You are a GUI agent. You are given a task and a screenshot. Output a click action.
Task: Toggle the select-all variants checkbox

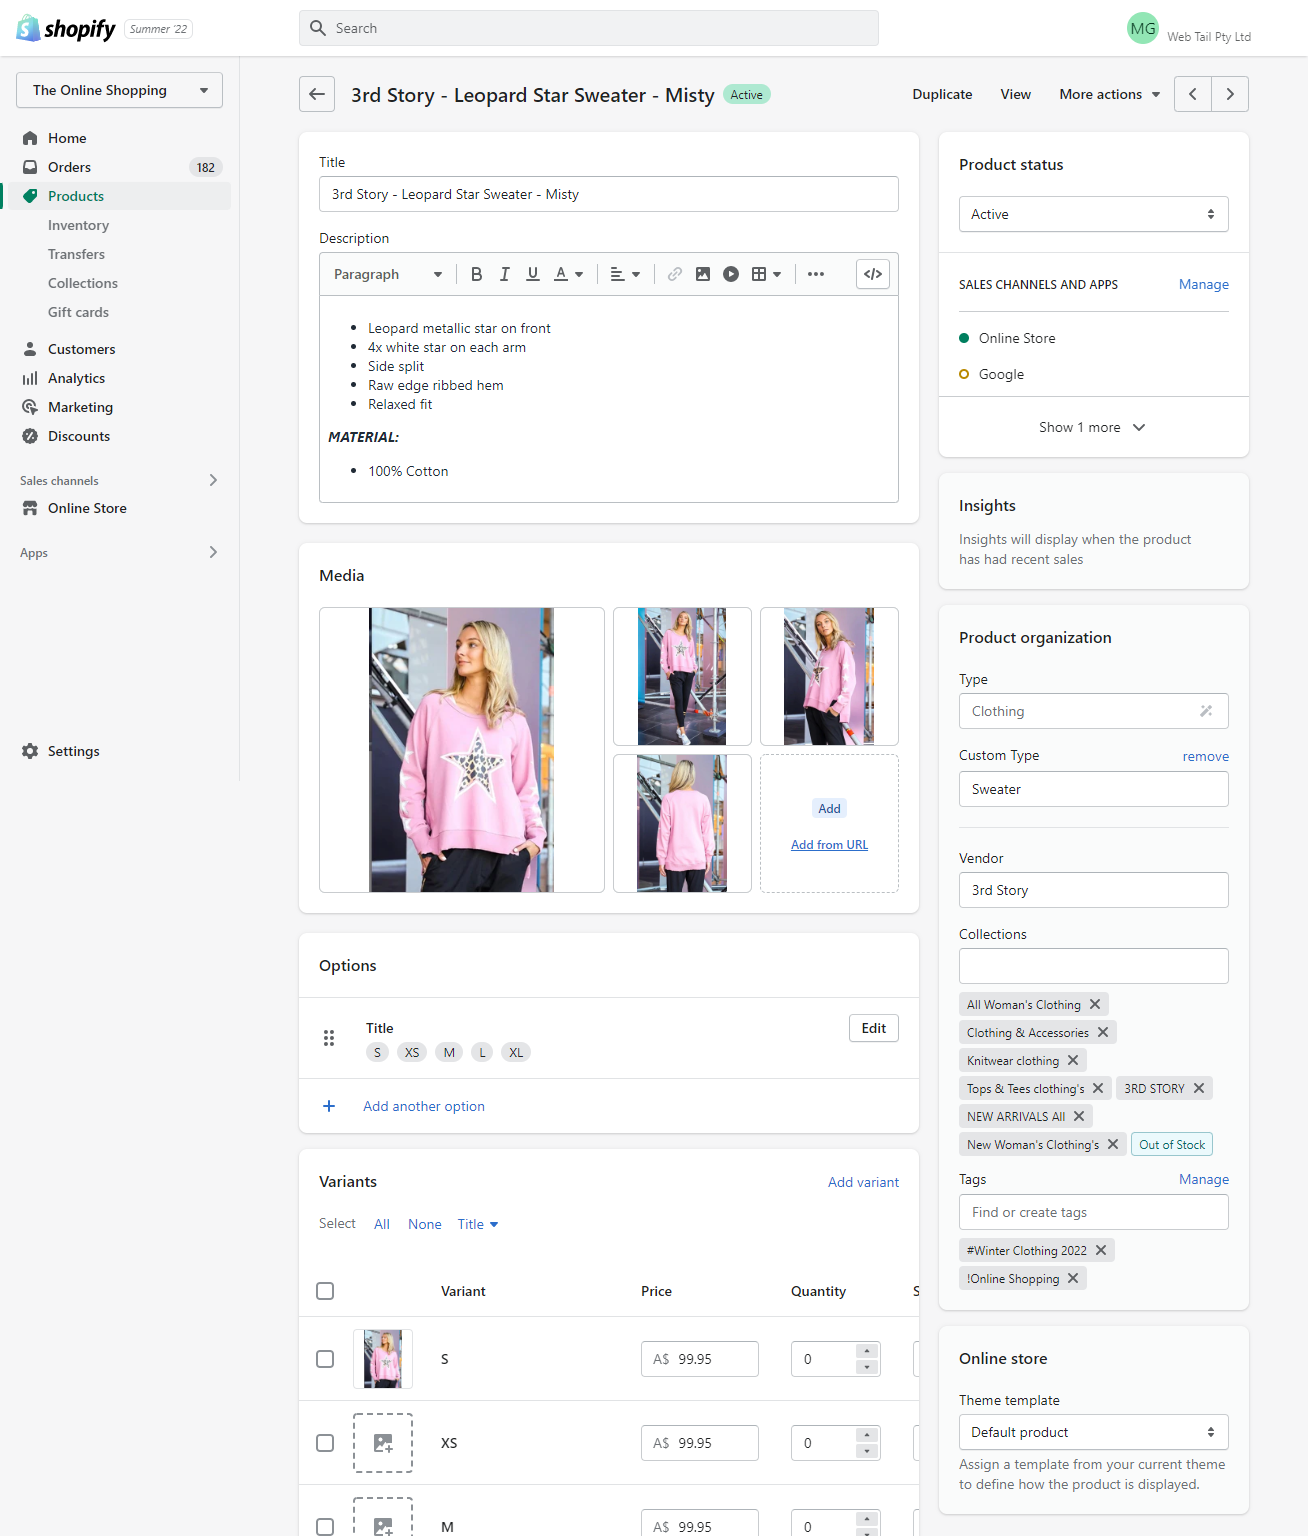[x=325, y=1291]
